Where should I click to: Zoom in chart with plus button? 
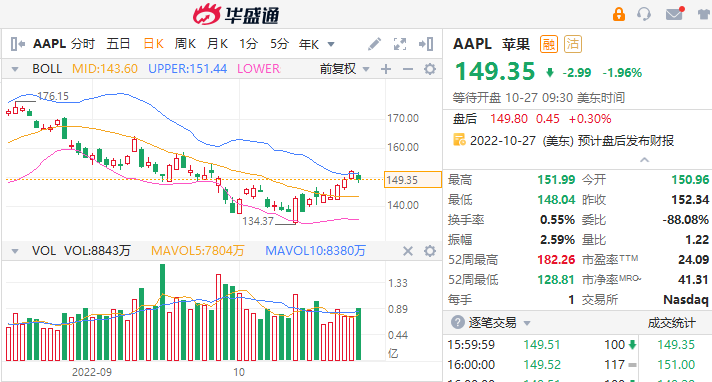coord(386,69)
